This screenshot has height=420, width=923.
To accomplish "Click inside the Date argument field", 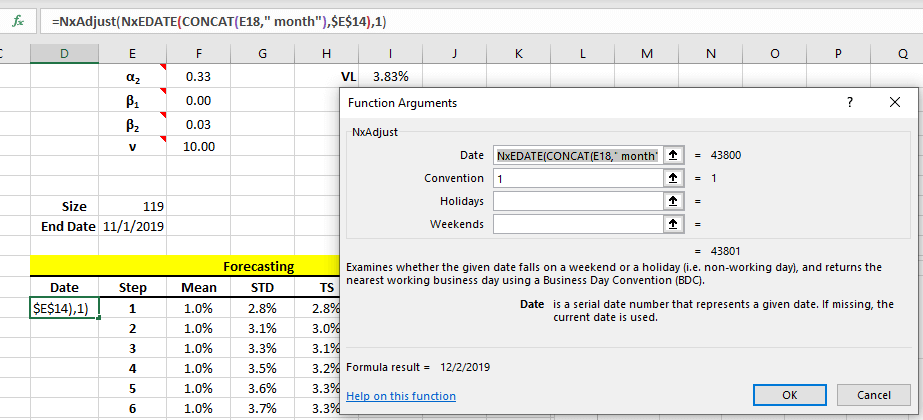I will point(577,155).
